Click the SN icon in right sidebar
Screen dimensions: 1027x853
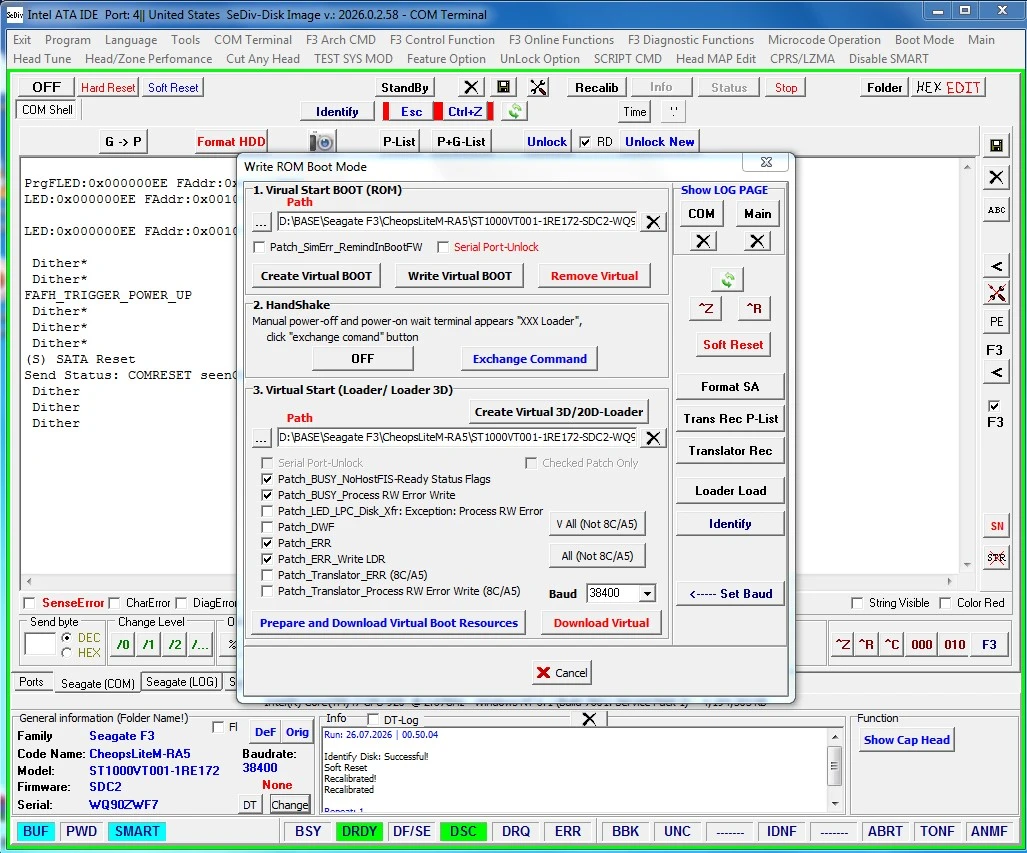[996, 525]
